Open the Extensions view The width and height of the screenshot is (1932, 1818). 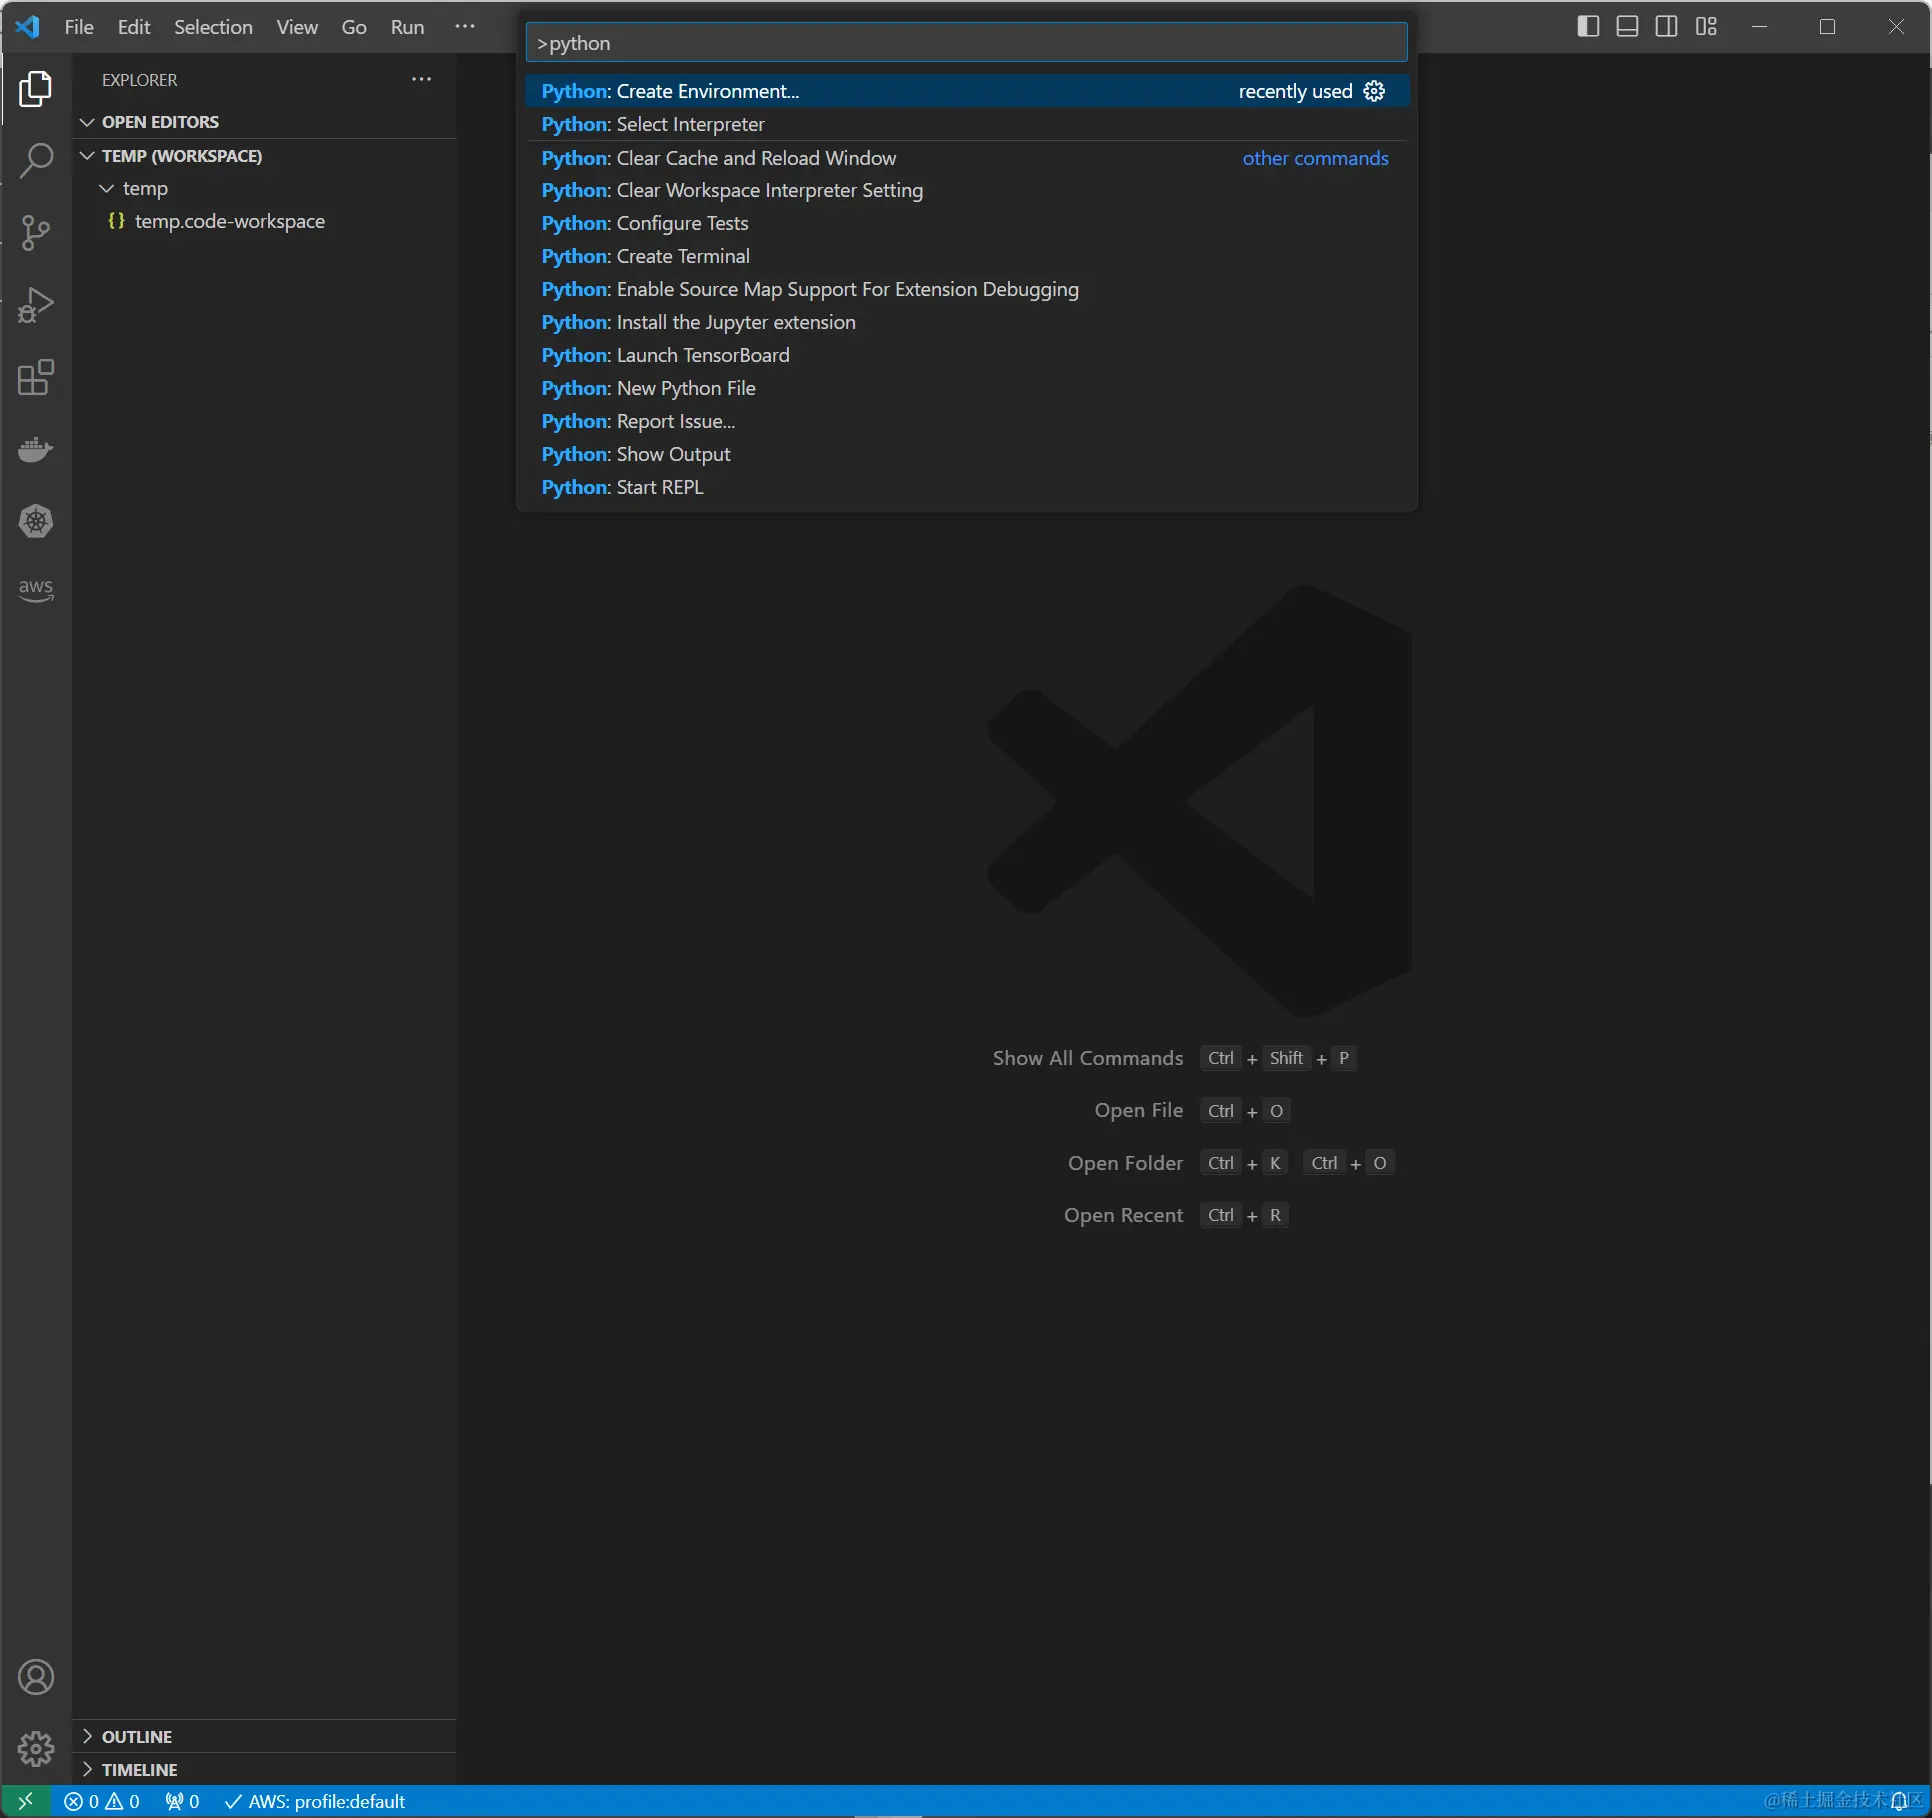pyautogui.click(x=36, y=378)
